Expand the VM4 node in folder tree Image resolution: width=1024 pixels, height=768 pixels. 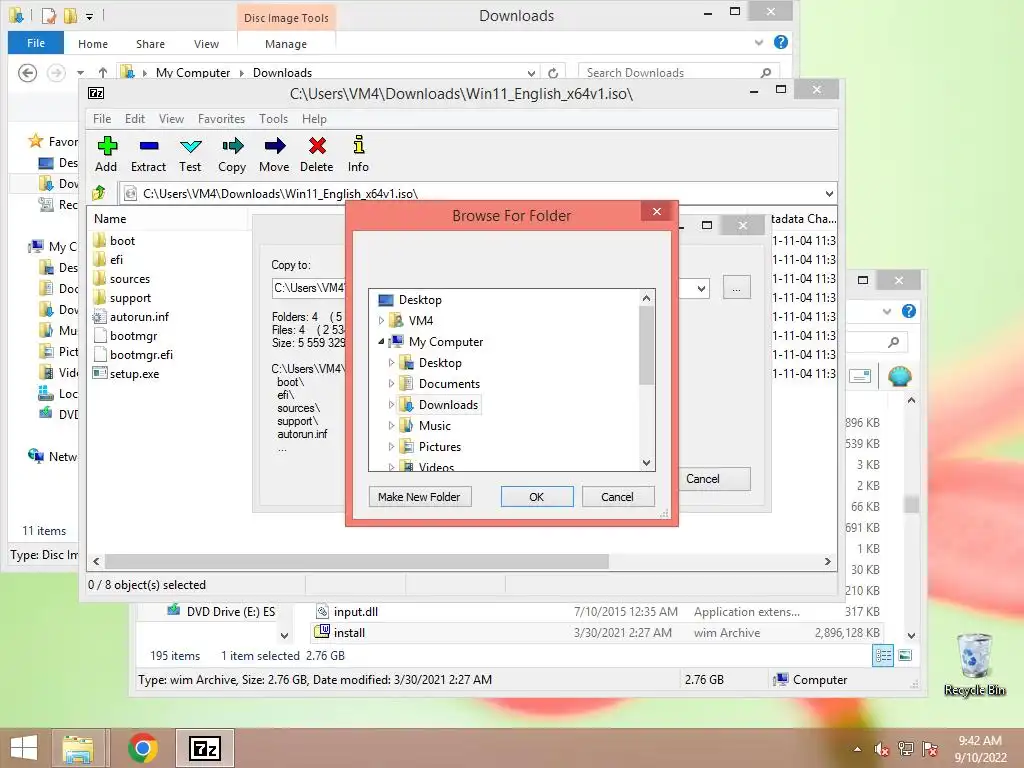pos(381,321)
